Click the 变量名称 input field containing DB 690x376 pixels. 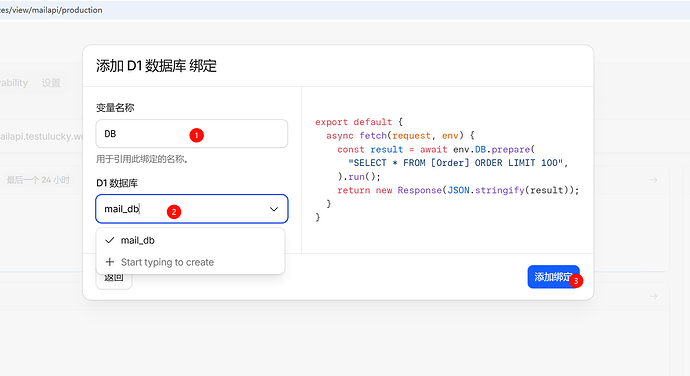click(x=191, y=134)
